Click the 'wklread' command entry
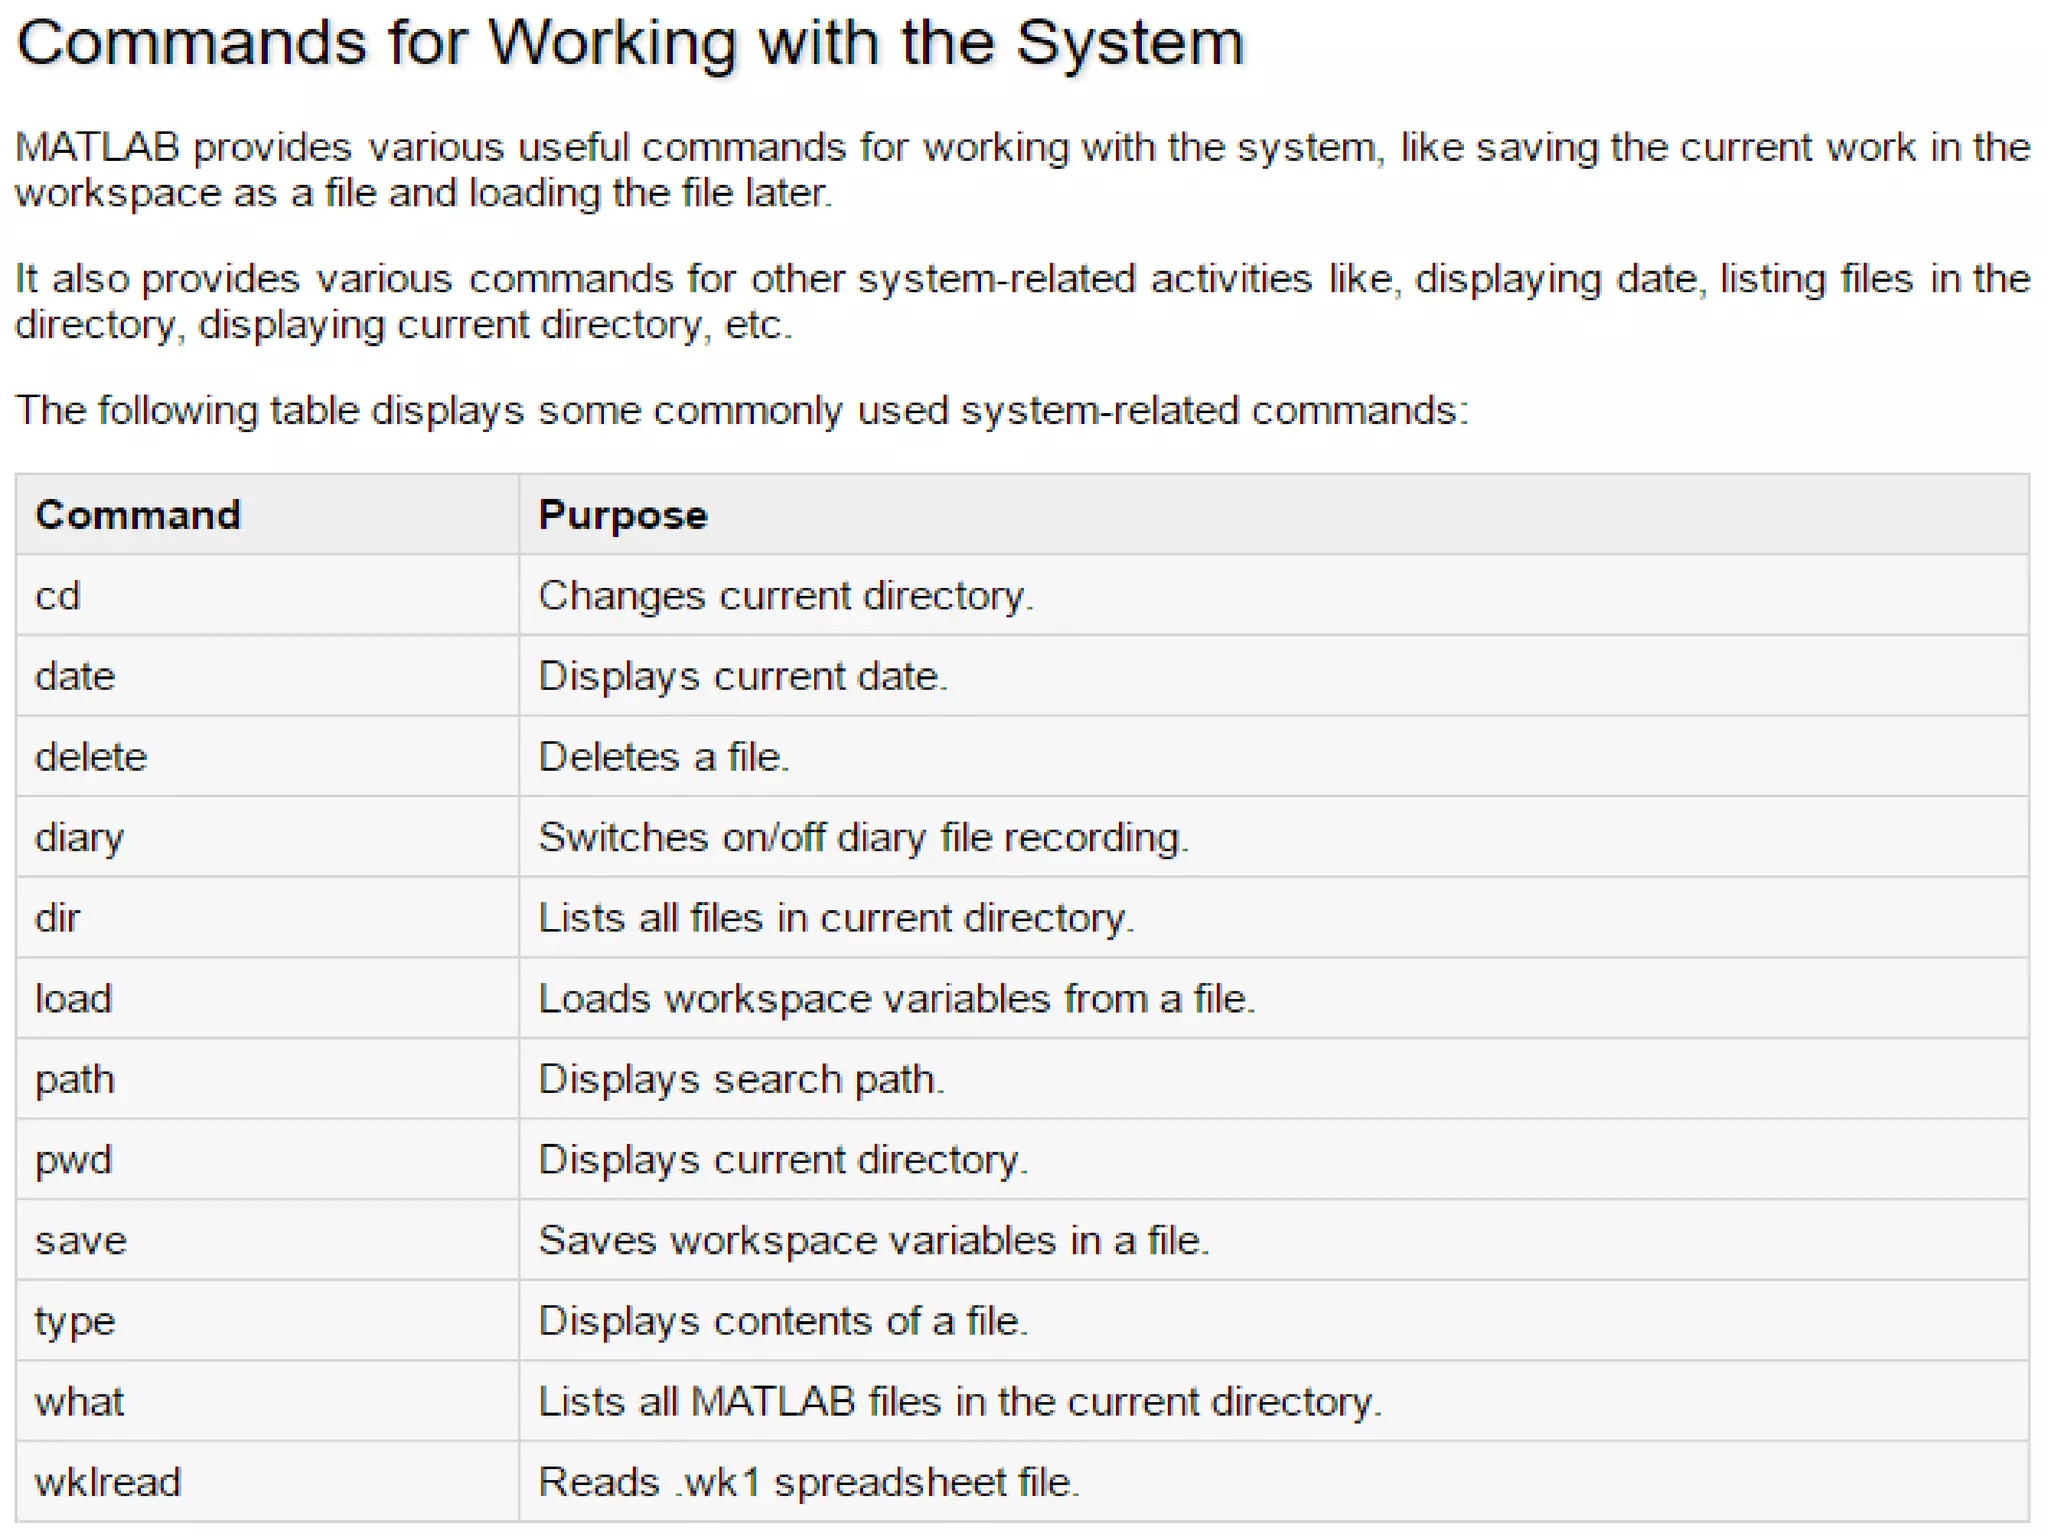 click(108, 1482)
